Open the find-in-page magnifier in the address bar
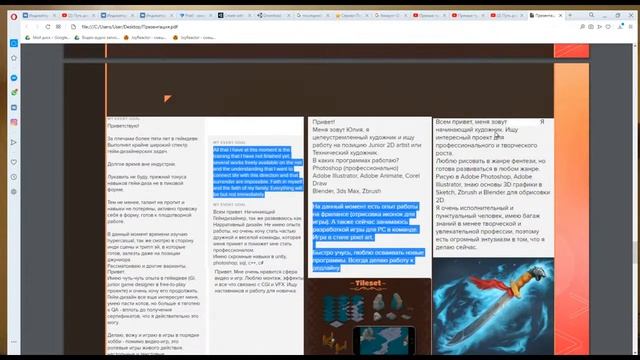The width and height of the screenshot is (640, 360). click(582, 27)
